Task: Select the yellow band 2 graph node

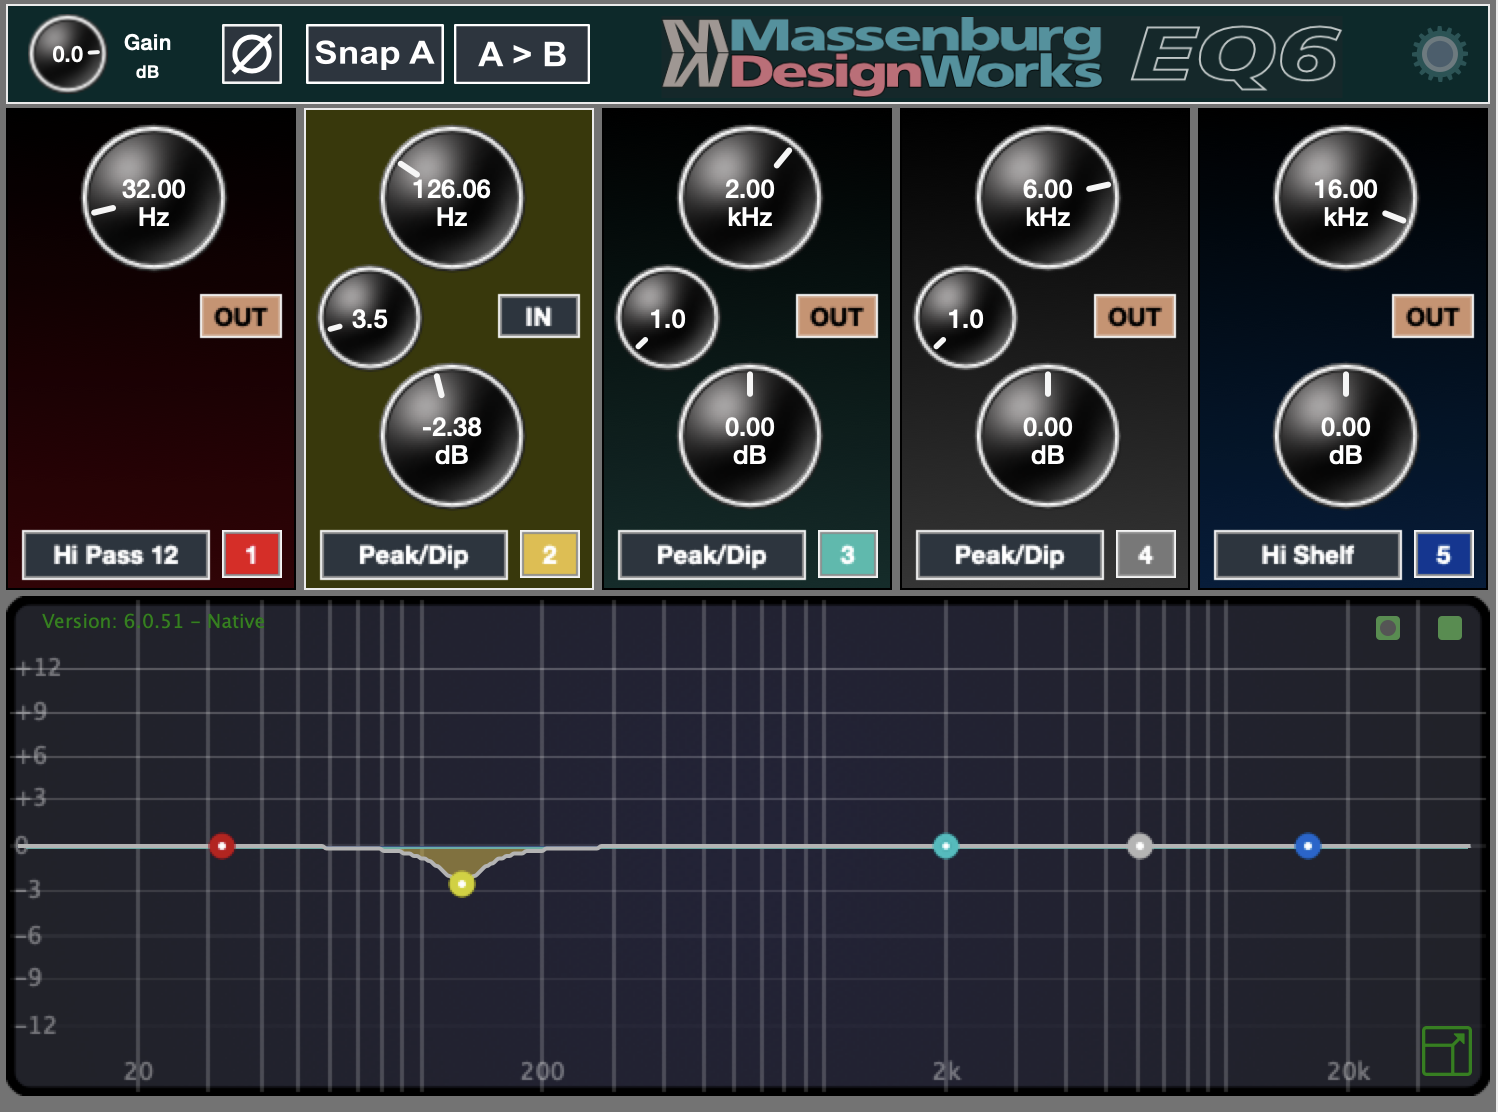Action: pos(461,884)
